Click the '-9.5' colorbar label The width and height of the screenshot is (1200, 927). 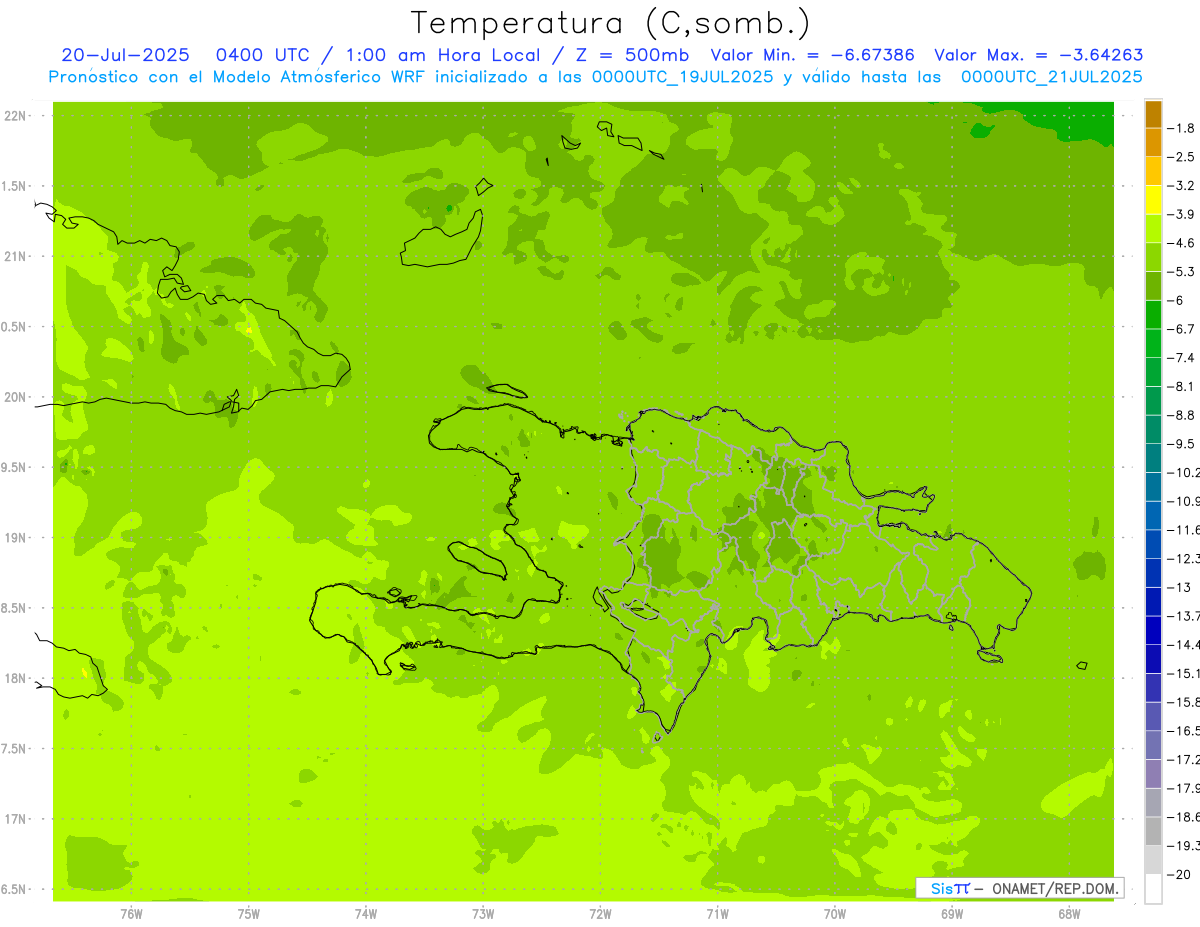point(1181,444)
